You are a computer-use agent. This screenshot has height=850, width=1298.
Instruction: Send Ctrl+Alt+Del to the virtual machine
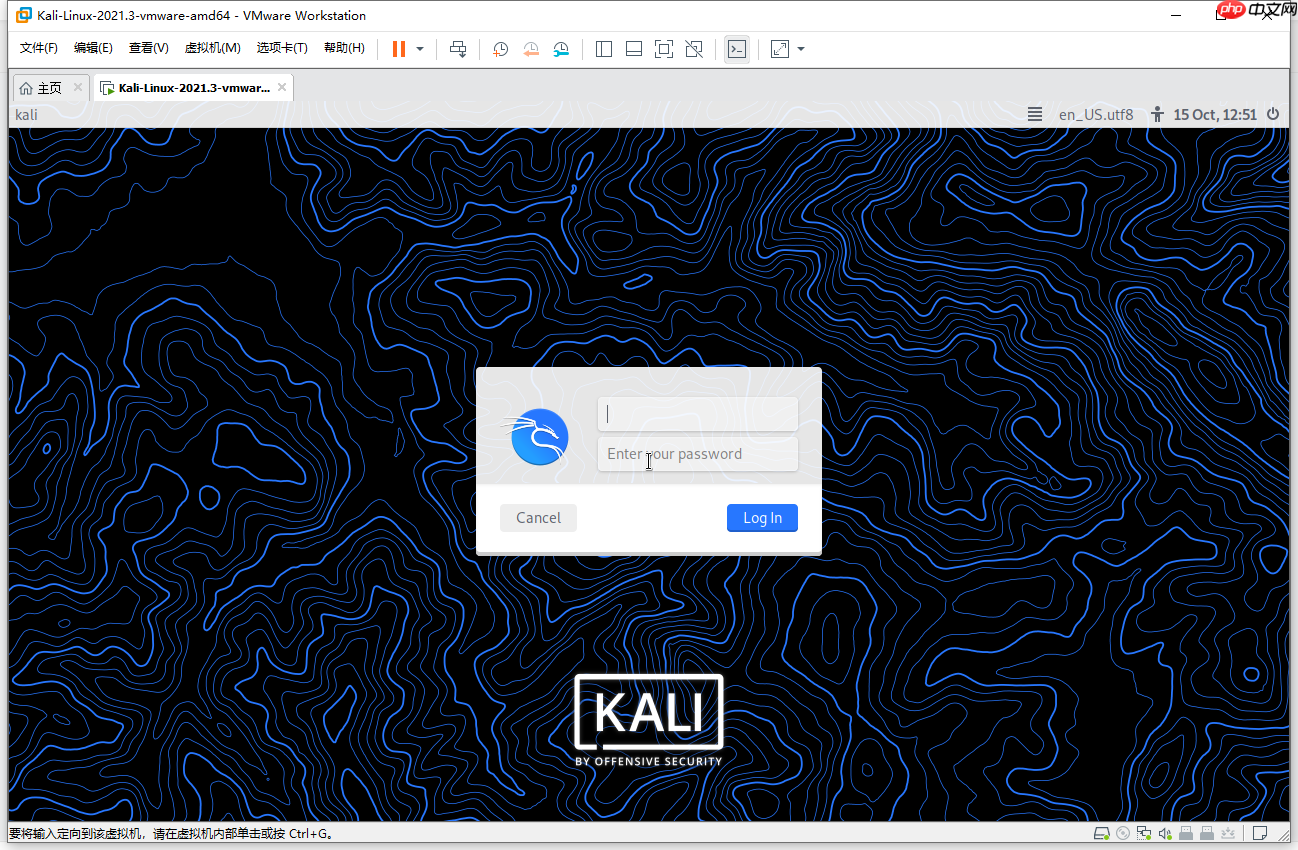click(458, 48)
